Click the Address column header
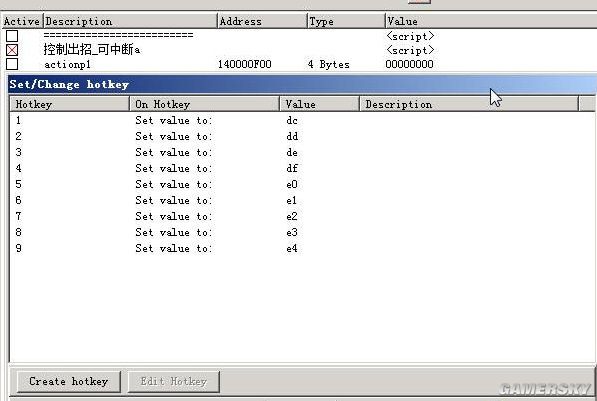This screenshot has height=401, width=597. point(262,21)
